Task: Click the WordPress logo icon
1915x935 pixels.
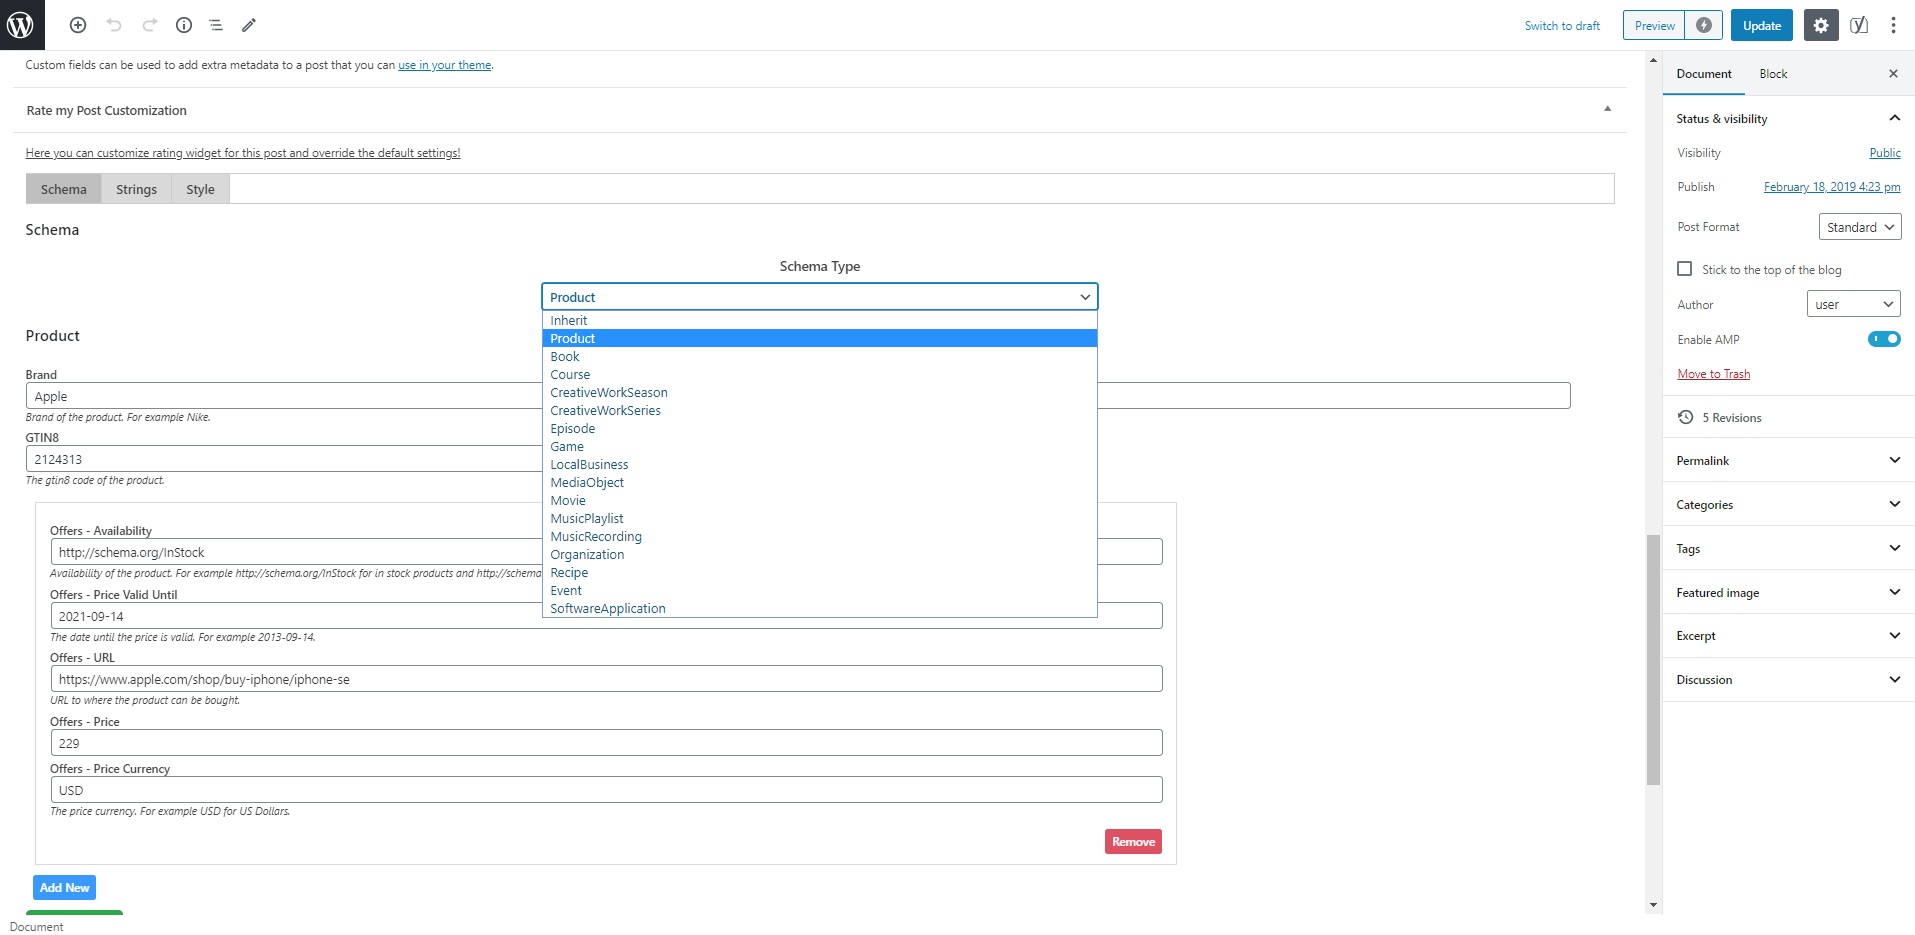Action: tap(22, 25)
